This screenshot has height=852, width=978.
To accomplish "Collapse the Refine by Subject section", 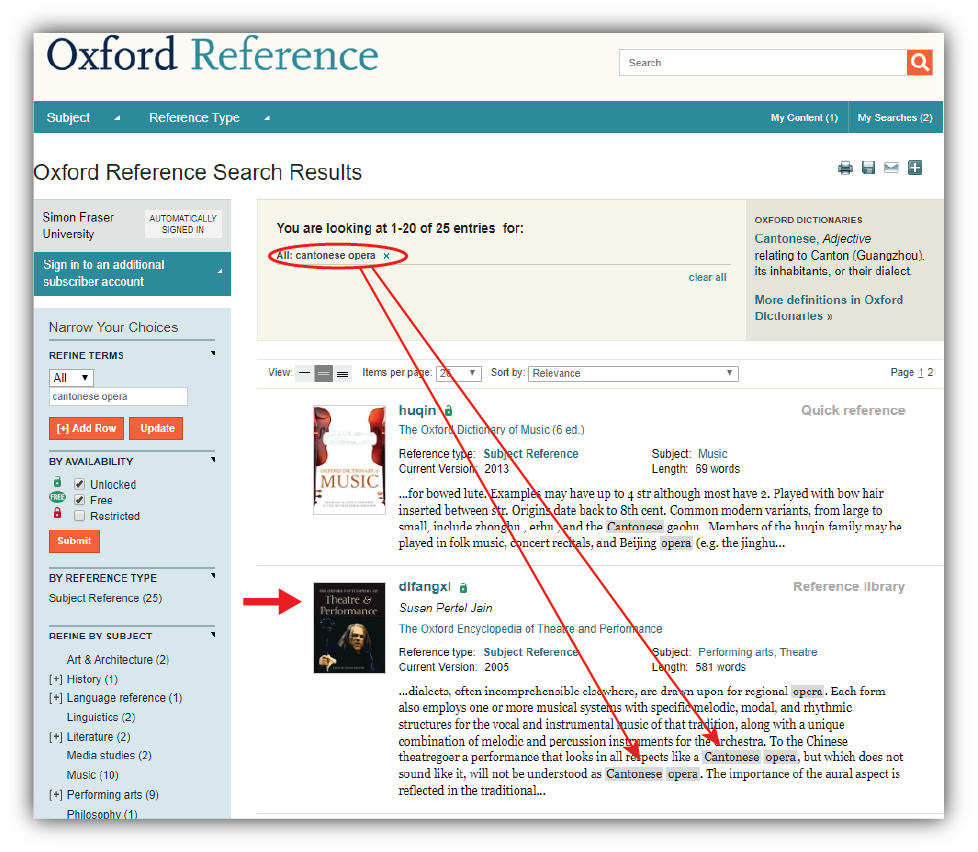I will click(213, 634).
